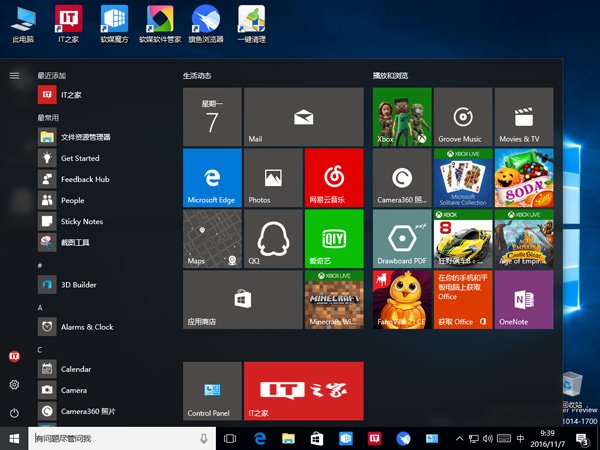This screenshot has width=600, height=450.
Task: Open Microsoft Solitaire Collection tile
Action: 463,178
